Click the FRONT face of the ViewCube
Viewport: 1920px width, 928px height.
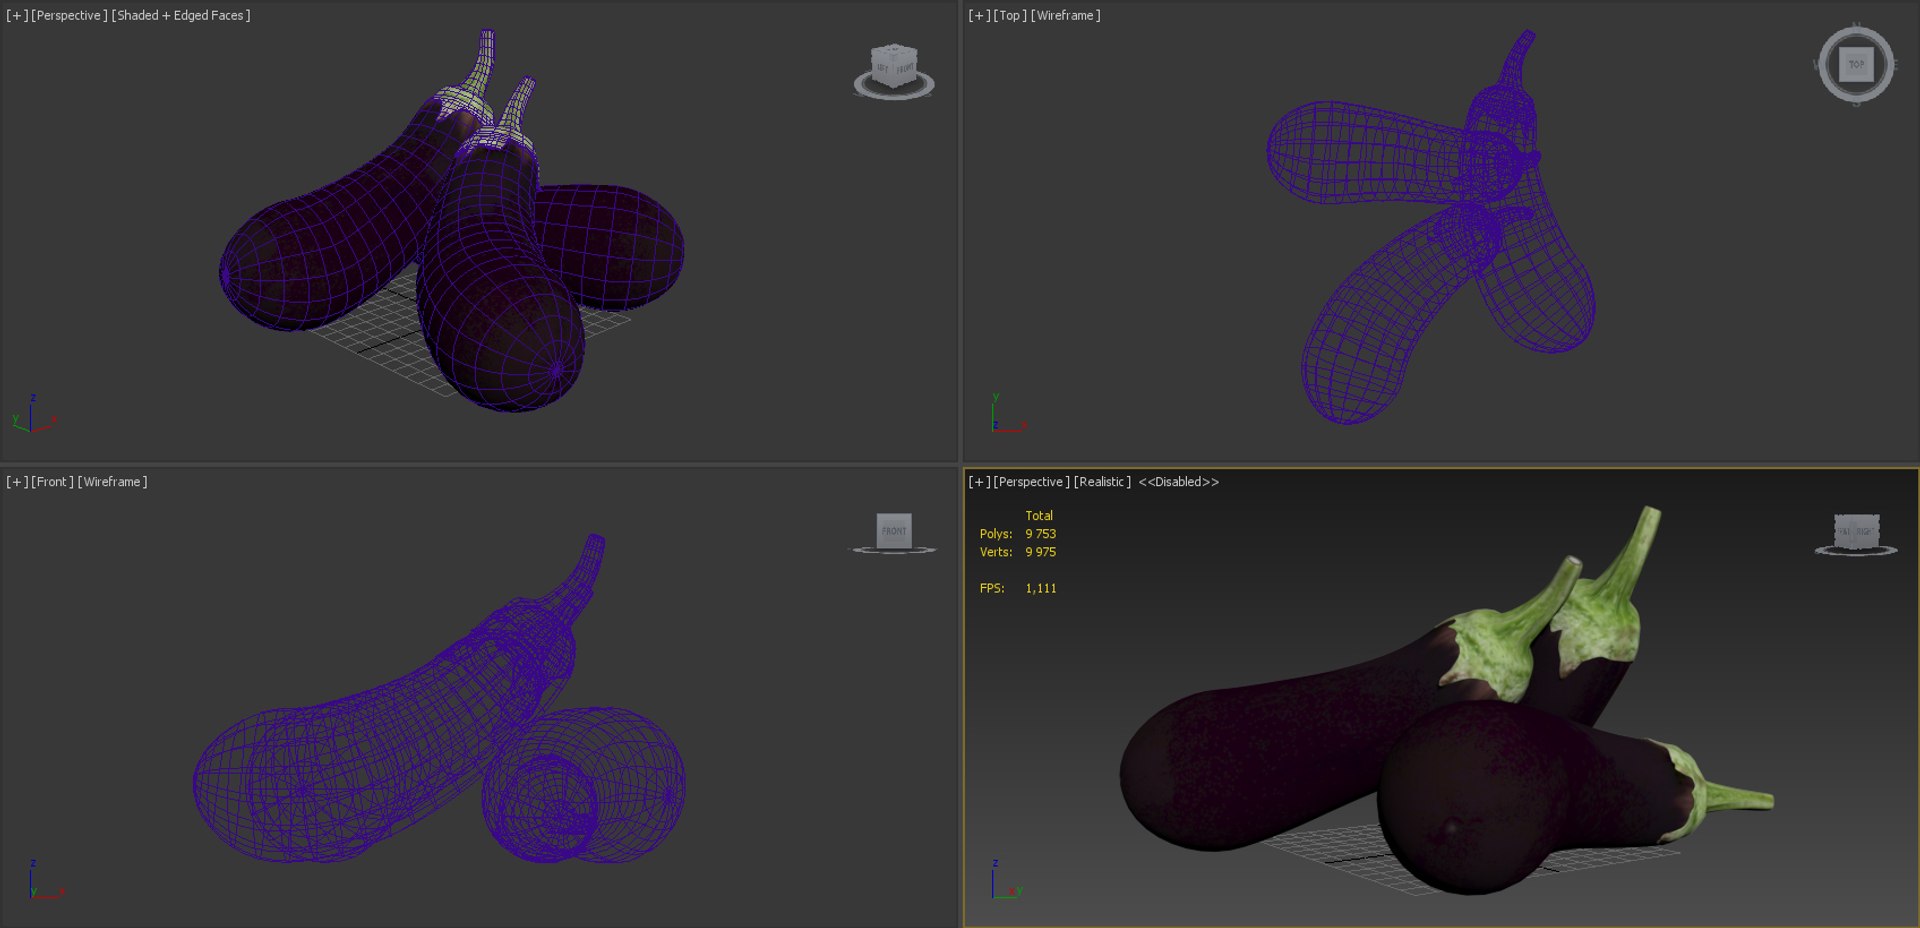(x=894, y=530)
